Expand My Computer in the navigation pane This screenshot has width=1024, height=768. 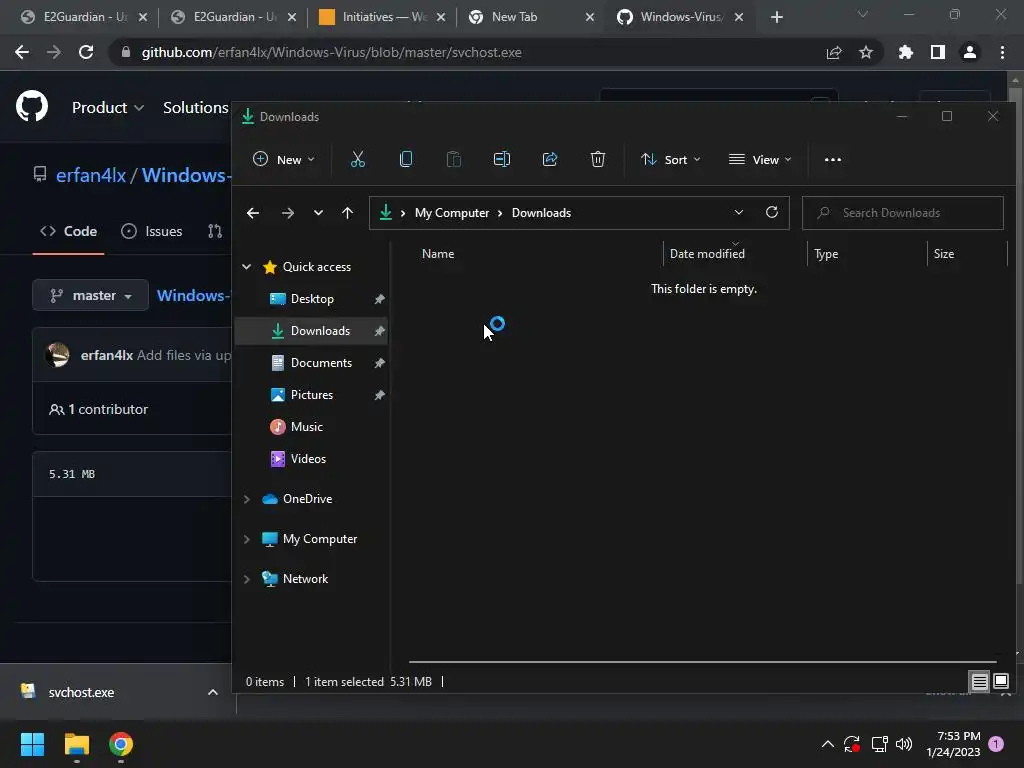coord(247,539)
